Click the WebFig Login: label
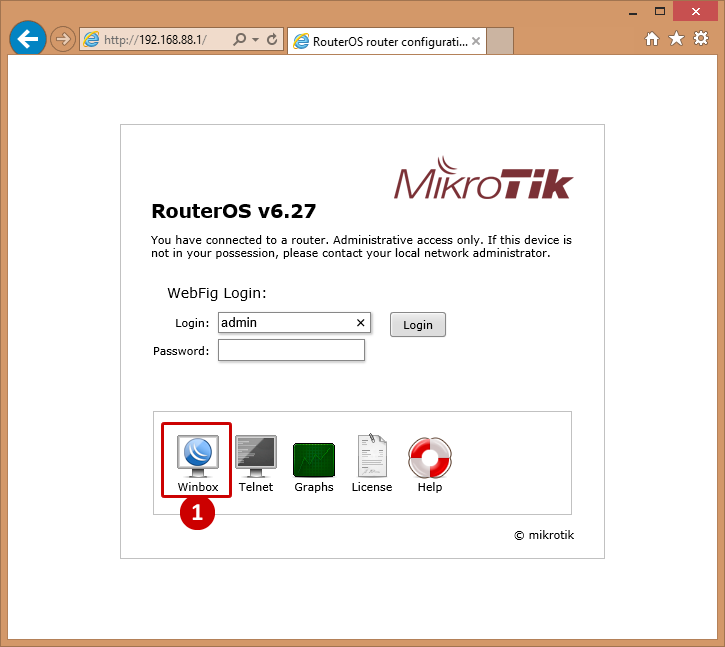Screen dimensions: 725x647 click(217, 293)
